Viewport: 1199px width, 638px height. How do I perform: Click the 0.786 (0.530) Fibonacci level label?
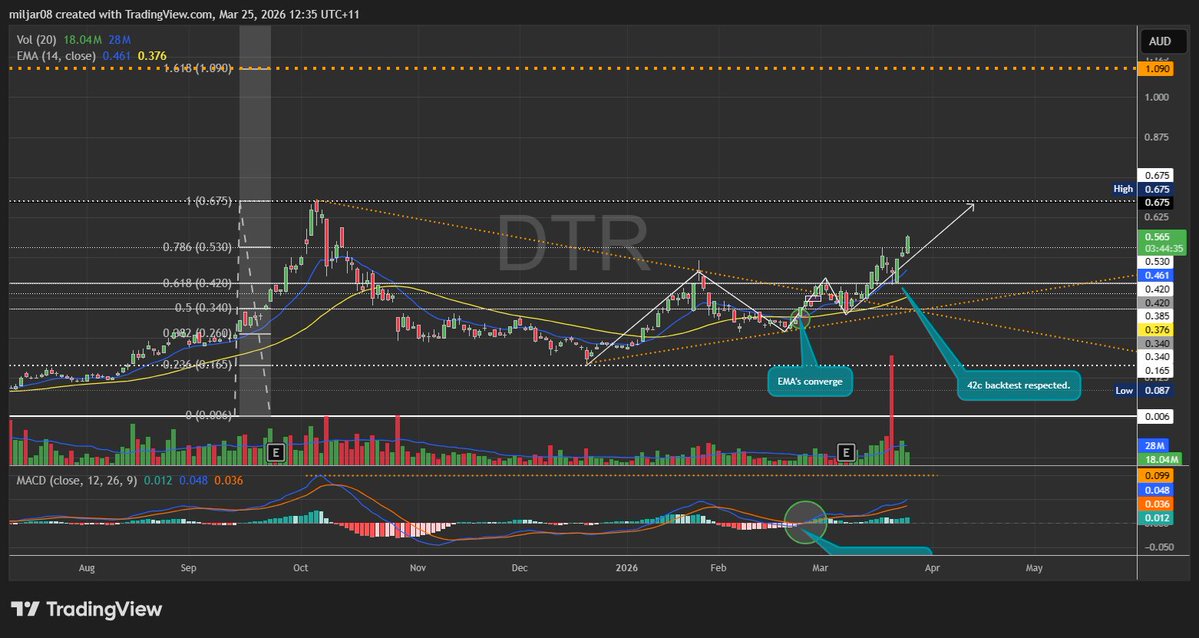[x=197, y=247]
